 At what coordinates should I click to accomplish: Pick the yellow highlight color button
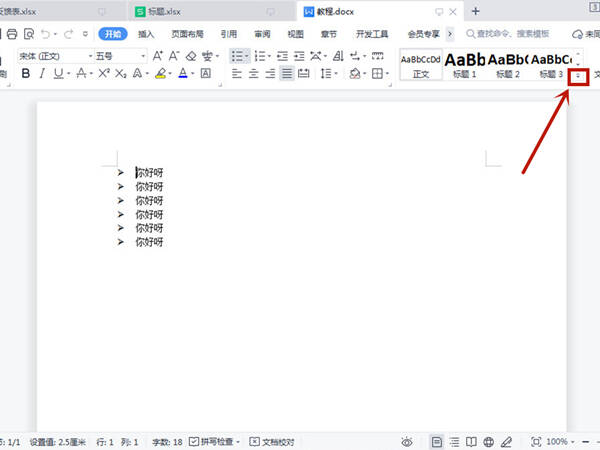click(161, 73)
